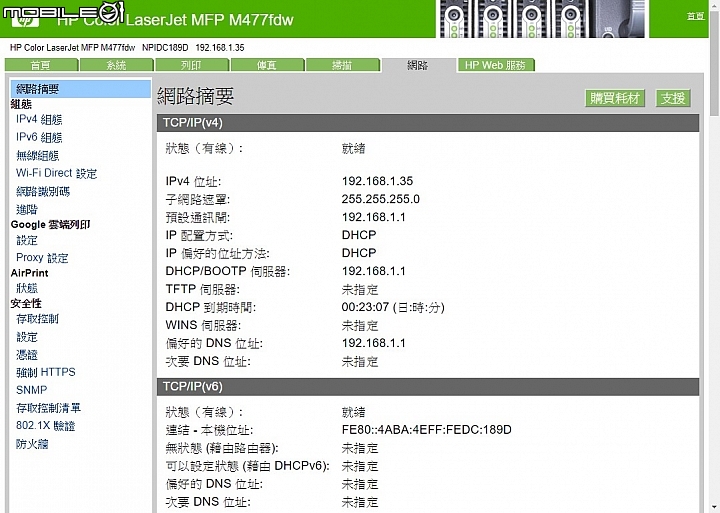Click the TCP/IP(v6) section header
The width and height of the screenshot is (720, 513).
(428, 387)
